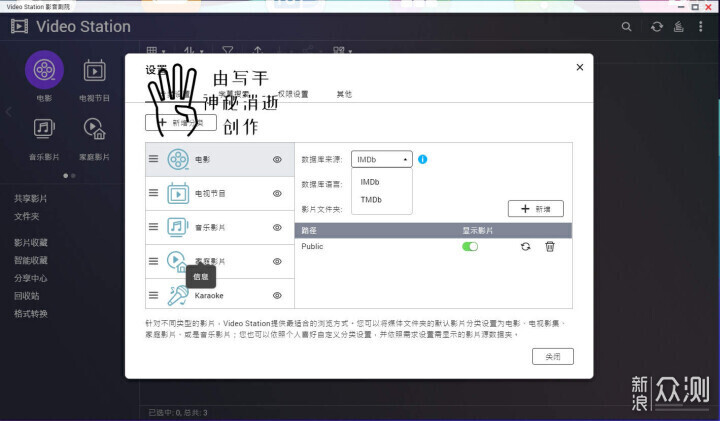Delete the Public folder with the trash icon
Screen dimensions: 720x421
click(x=550, y=247)
